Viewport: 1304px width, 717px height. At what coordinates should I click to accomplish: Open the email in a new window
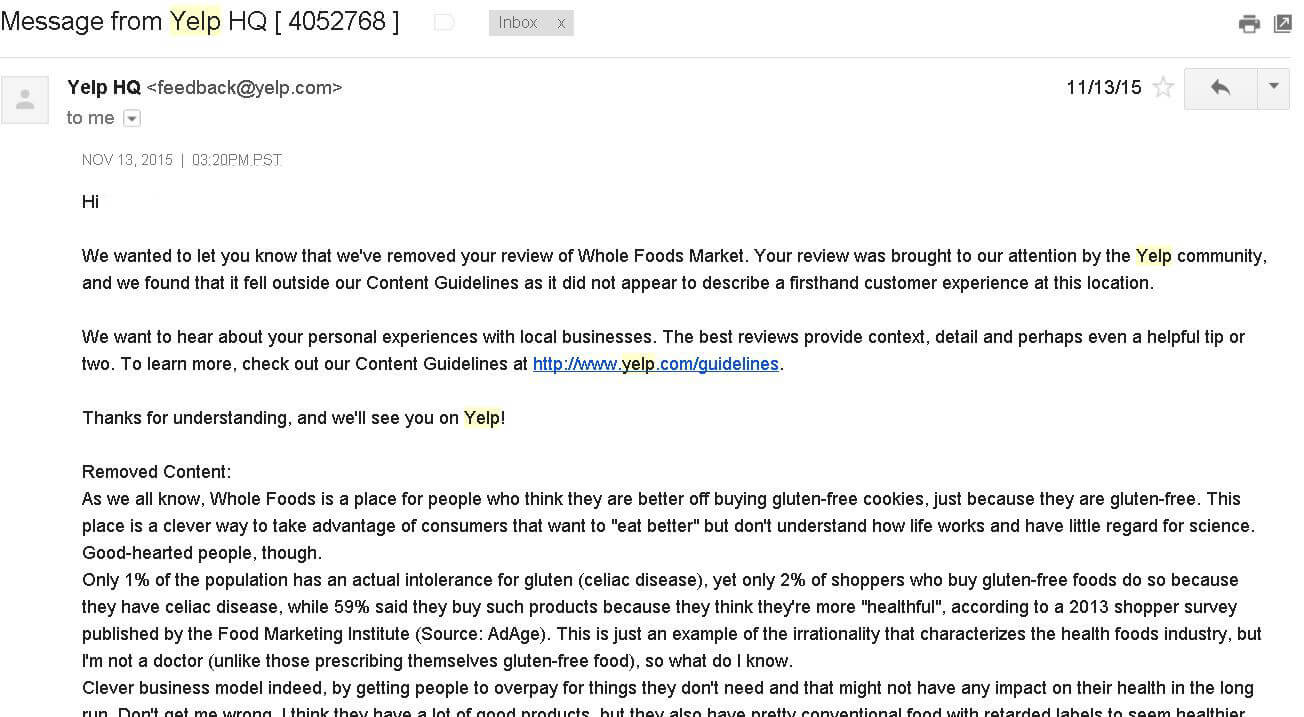[1283, 24]
